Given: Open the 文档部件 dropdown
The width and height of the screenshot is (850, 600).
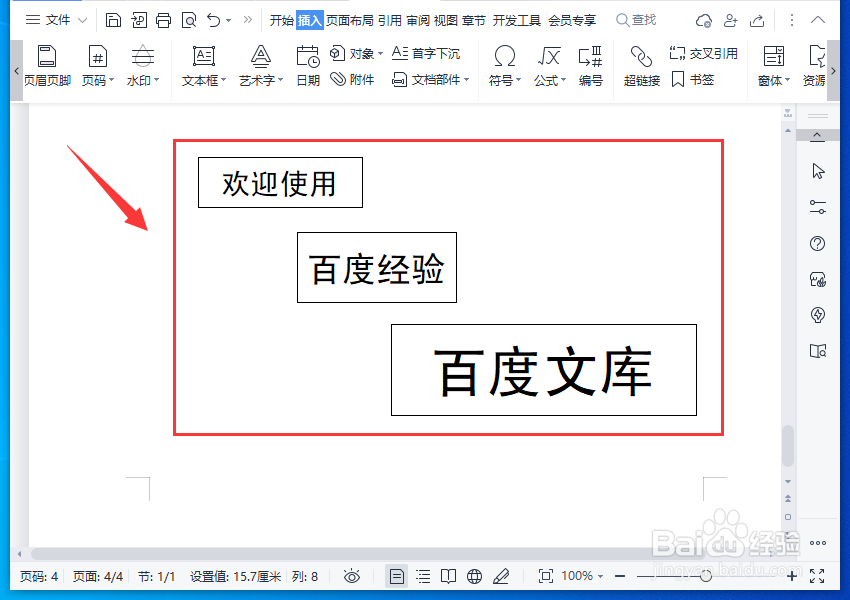Looking at the screenshot, I should (x=430, y=80).
